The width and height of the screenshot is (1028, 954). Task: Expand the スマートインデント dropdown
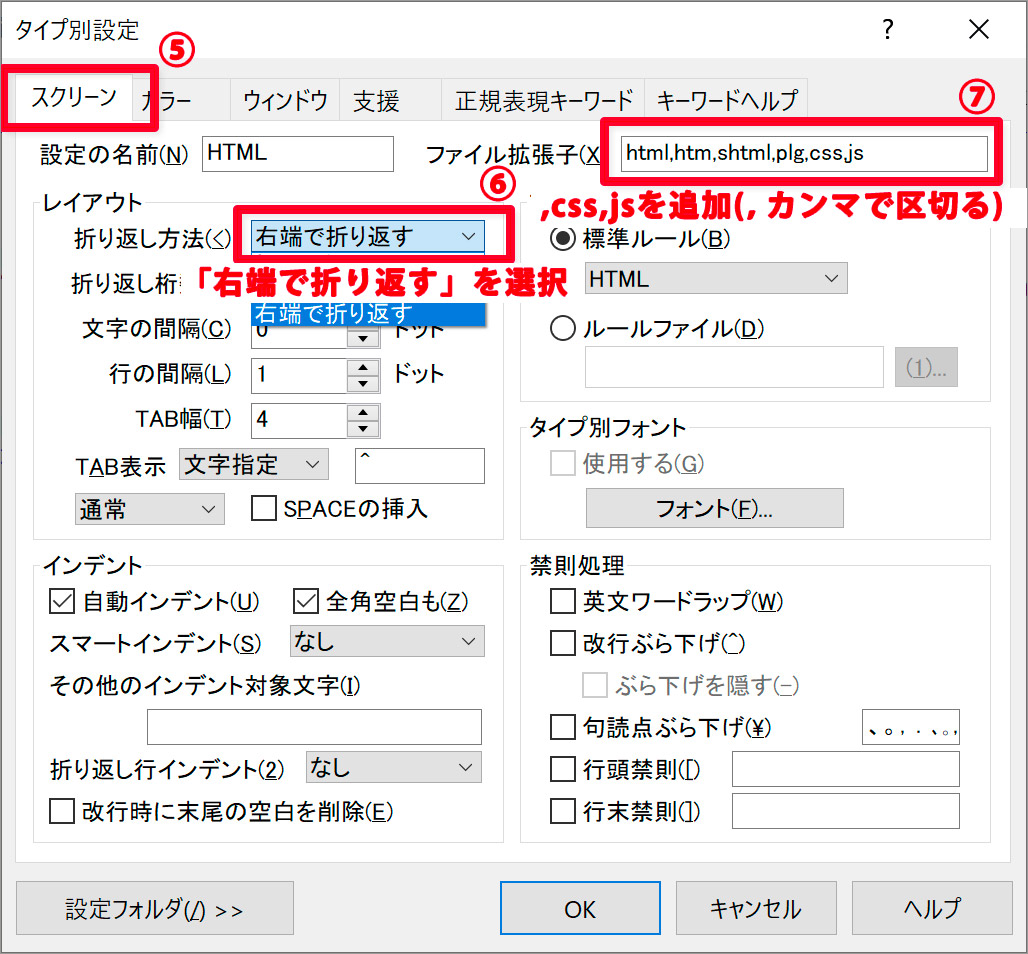386,642
